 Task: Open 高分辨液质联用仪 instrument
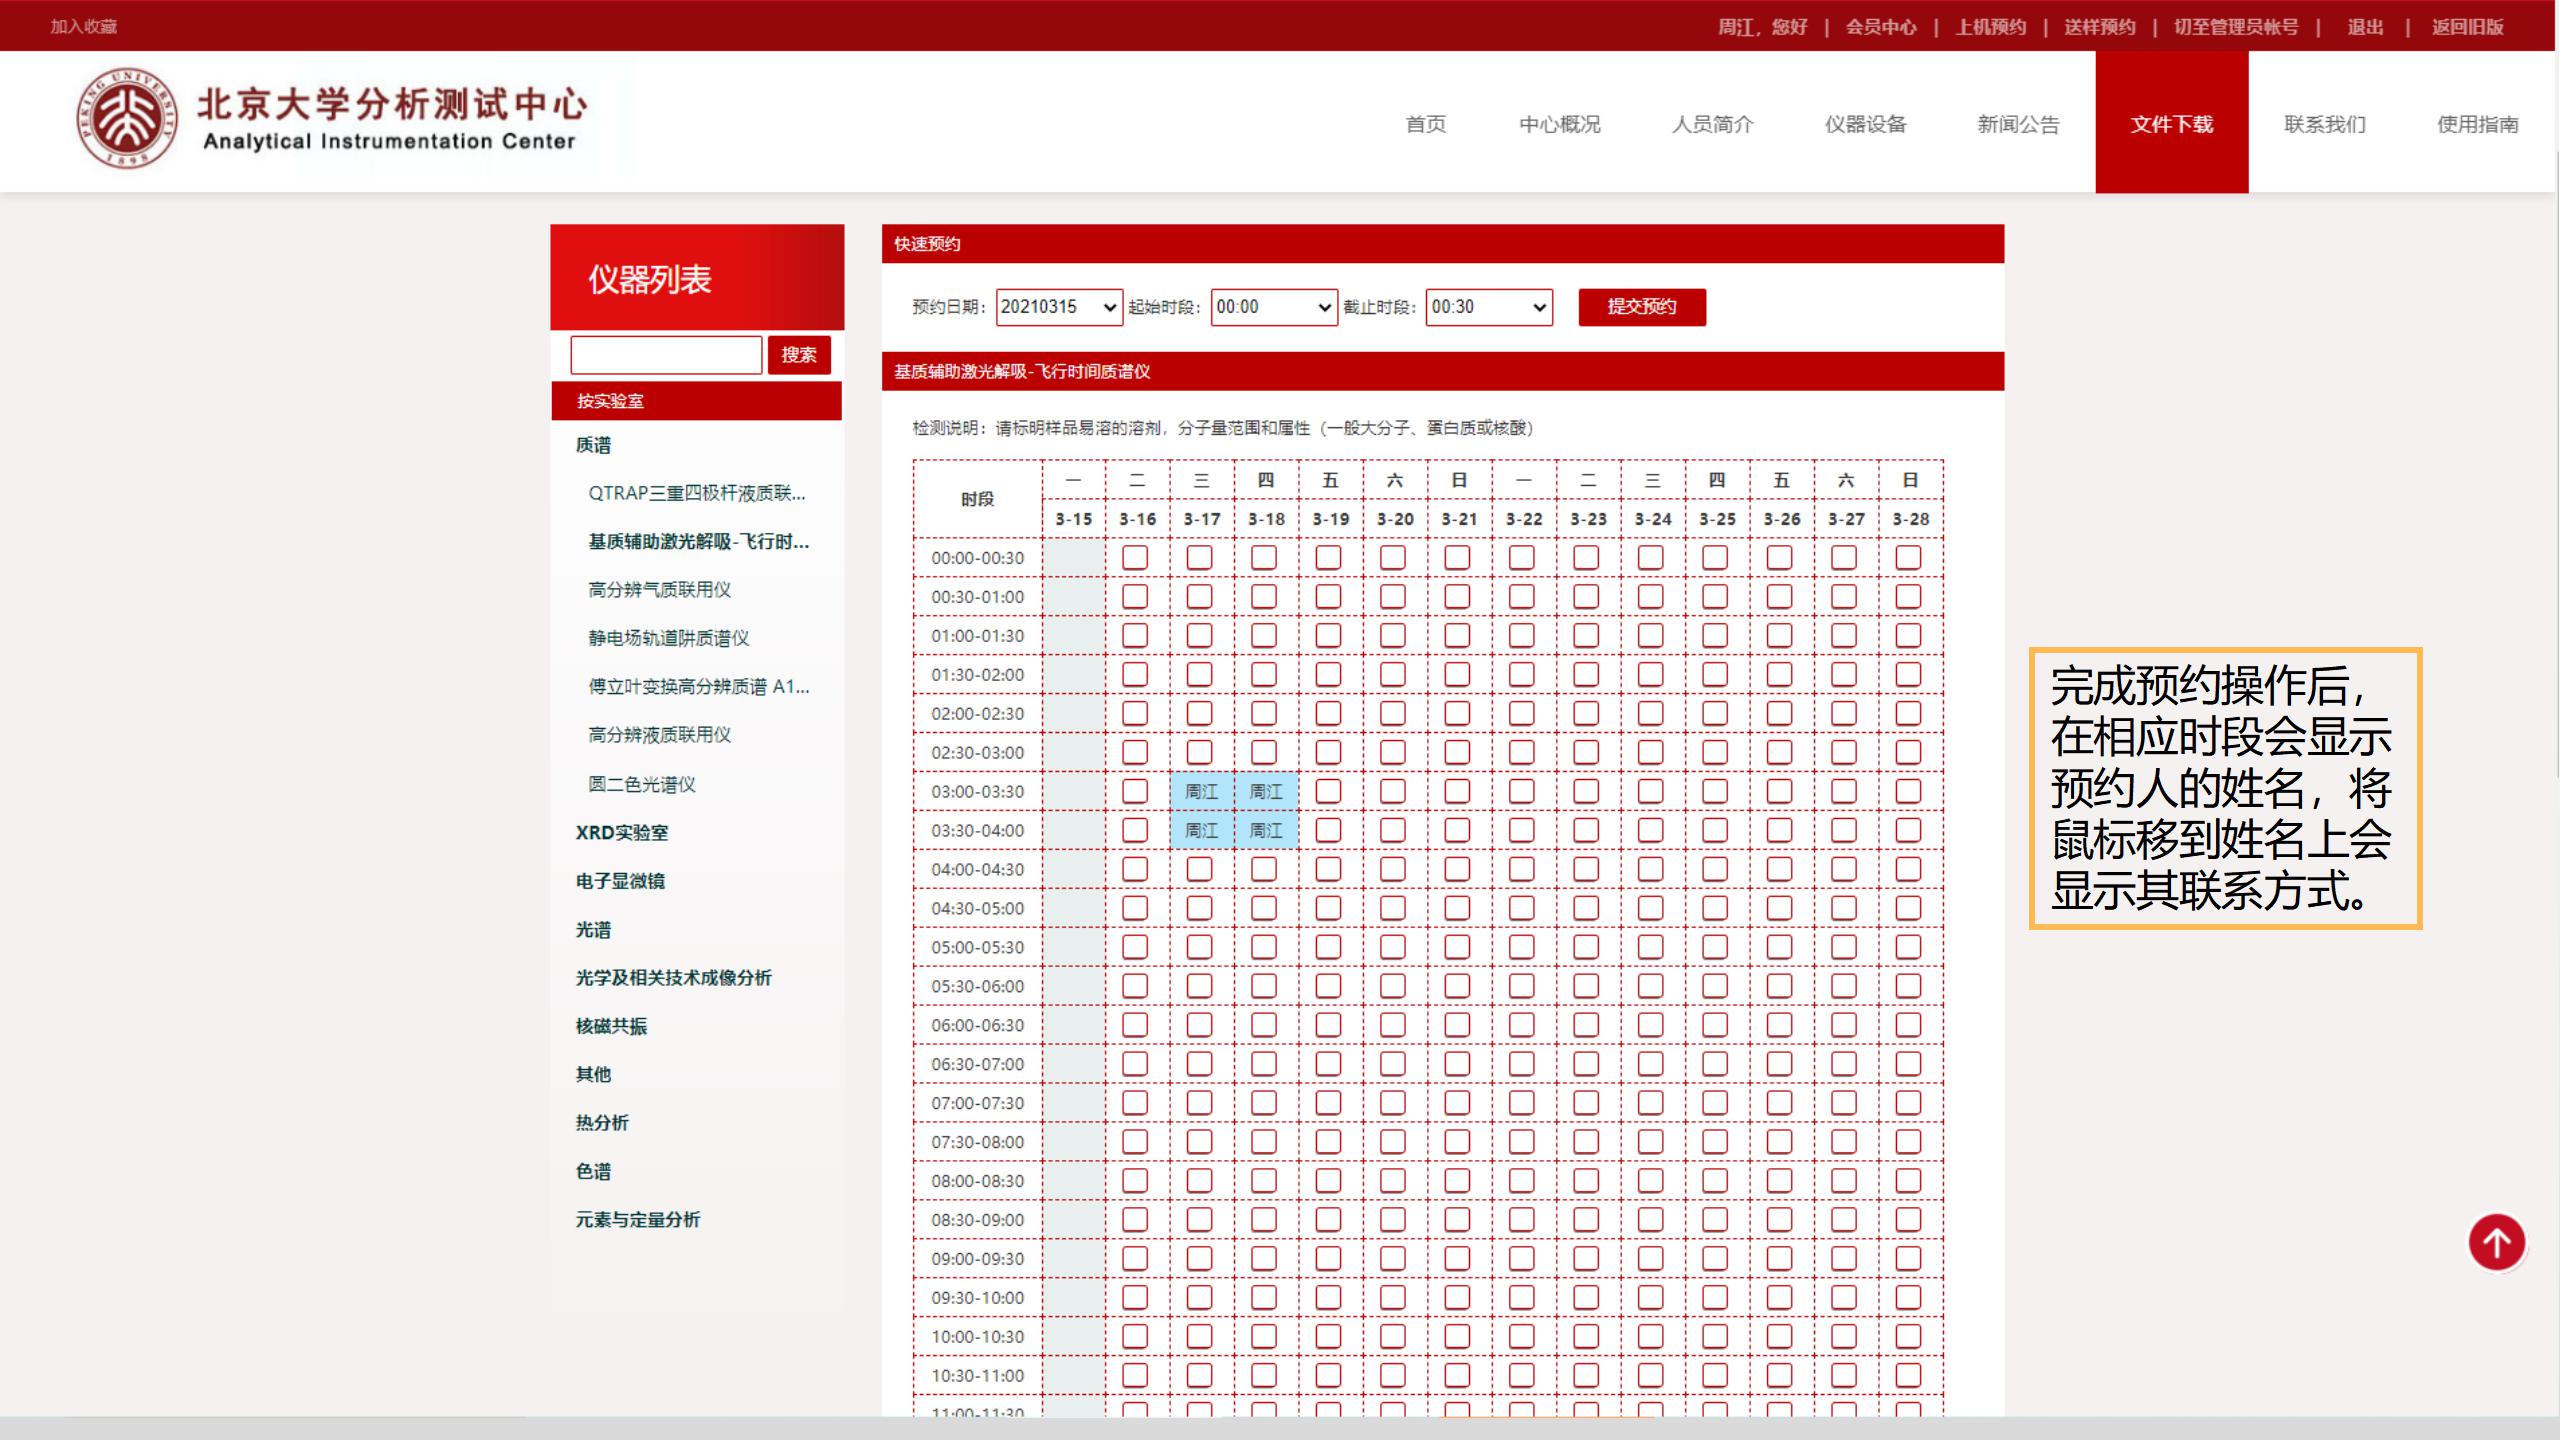coord(660,735)
